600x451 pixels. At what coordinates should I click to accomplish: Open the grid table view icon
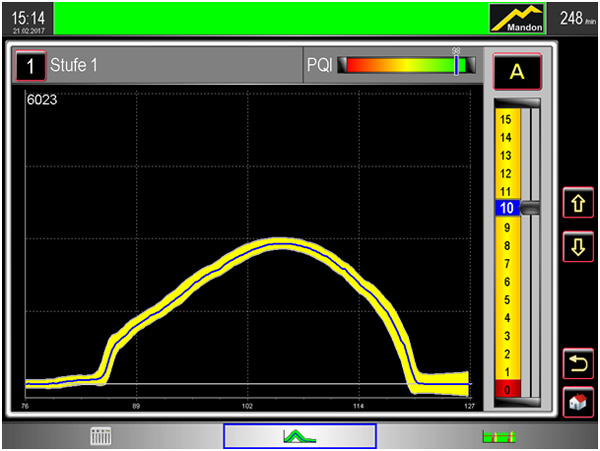coord(100,436)
